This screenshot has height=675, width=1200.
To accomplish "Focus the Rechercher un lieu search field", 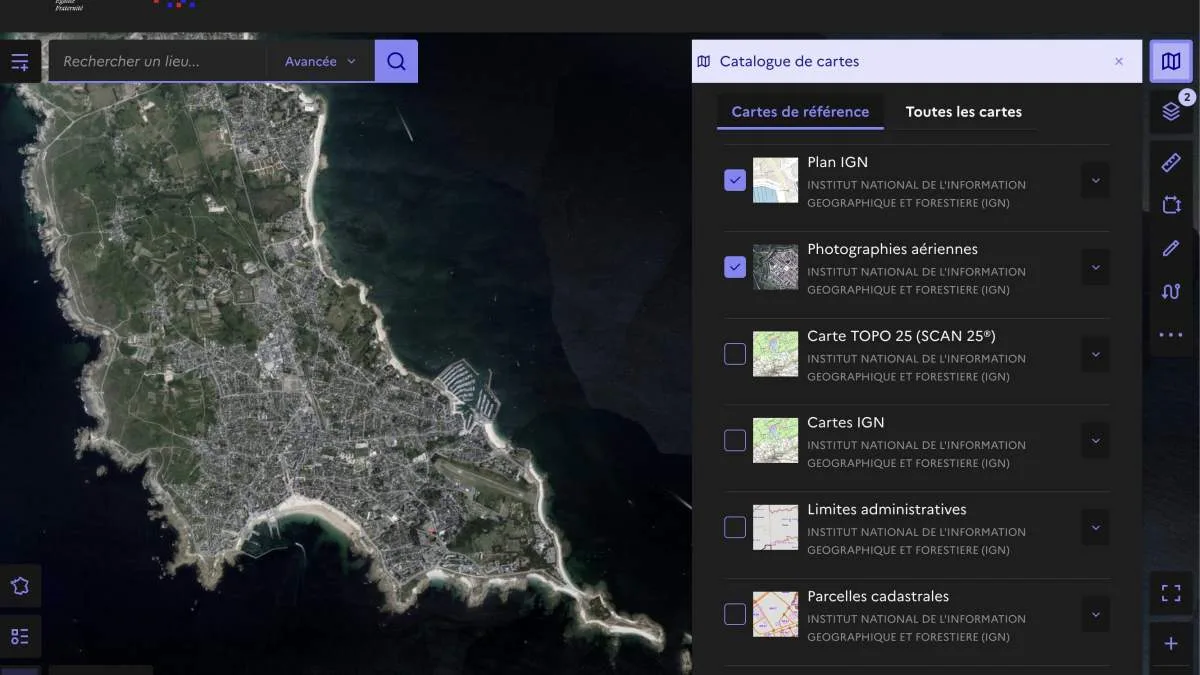I will pos(157,61).
